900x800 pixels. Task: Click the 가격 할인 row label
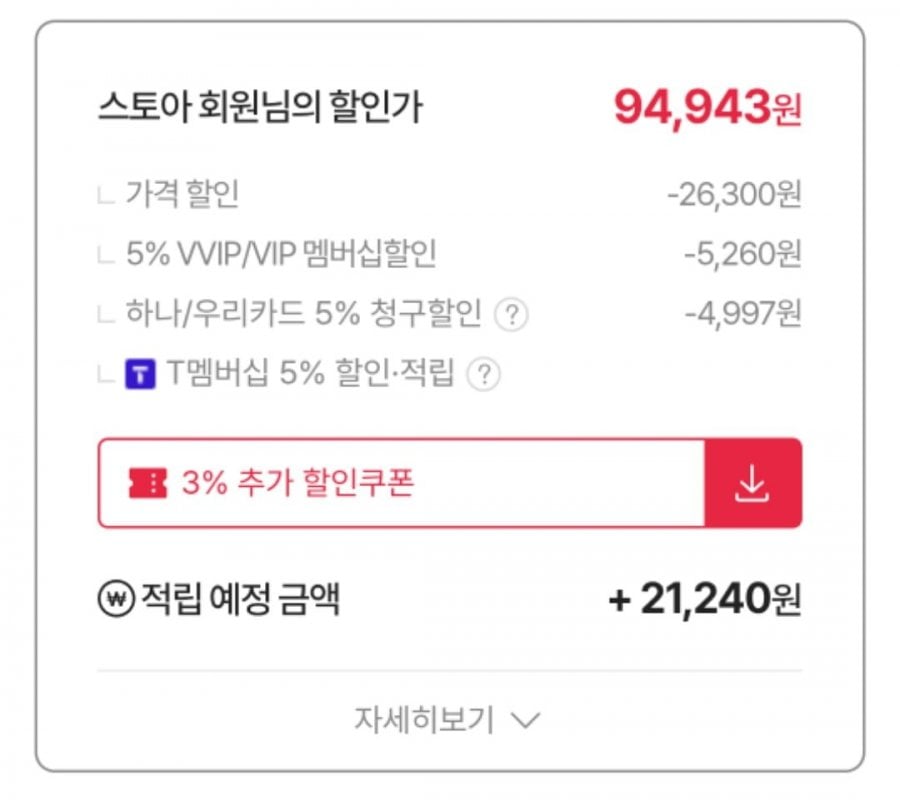182,195
